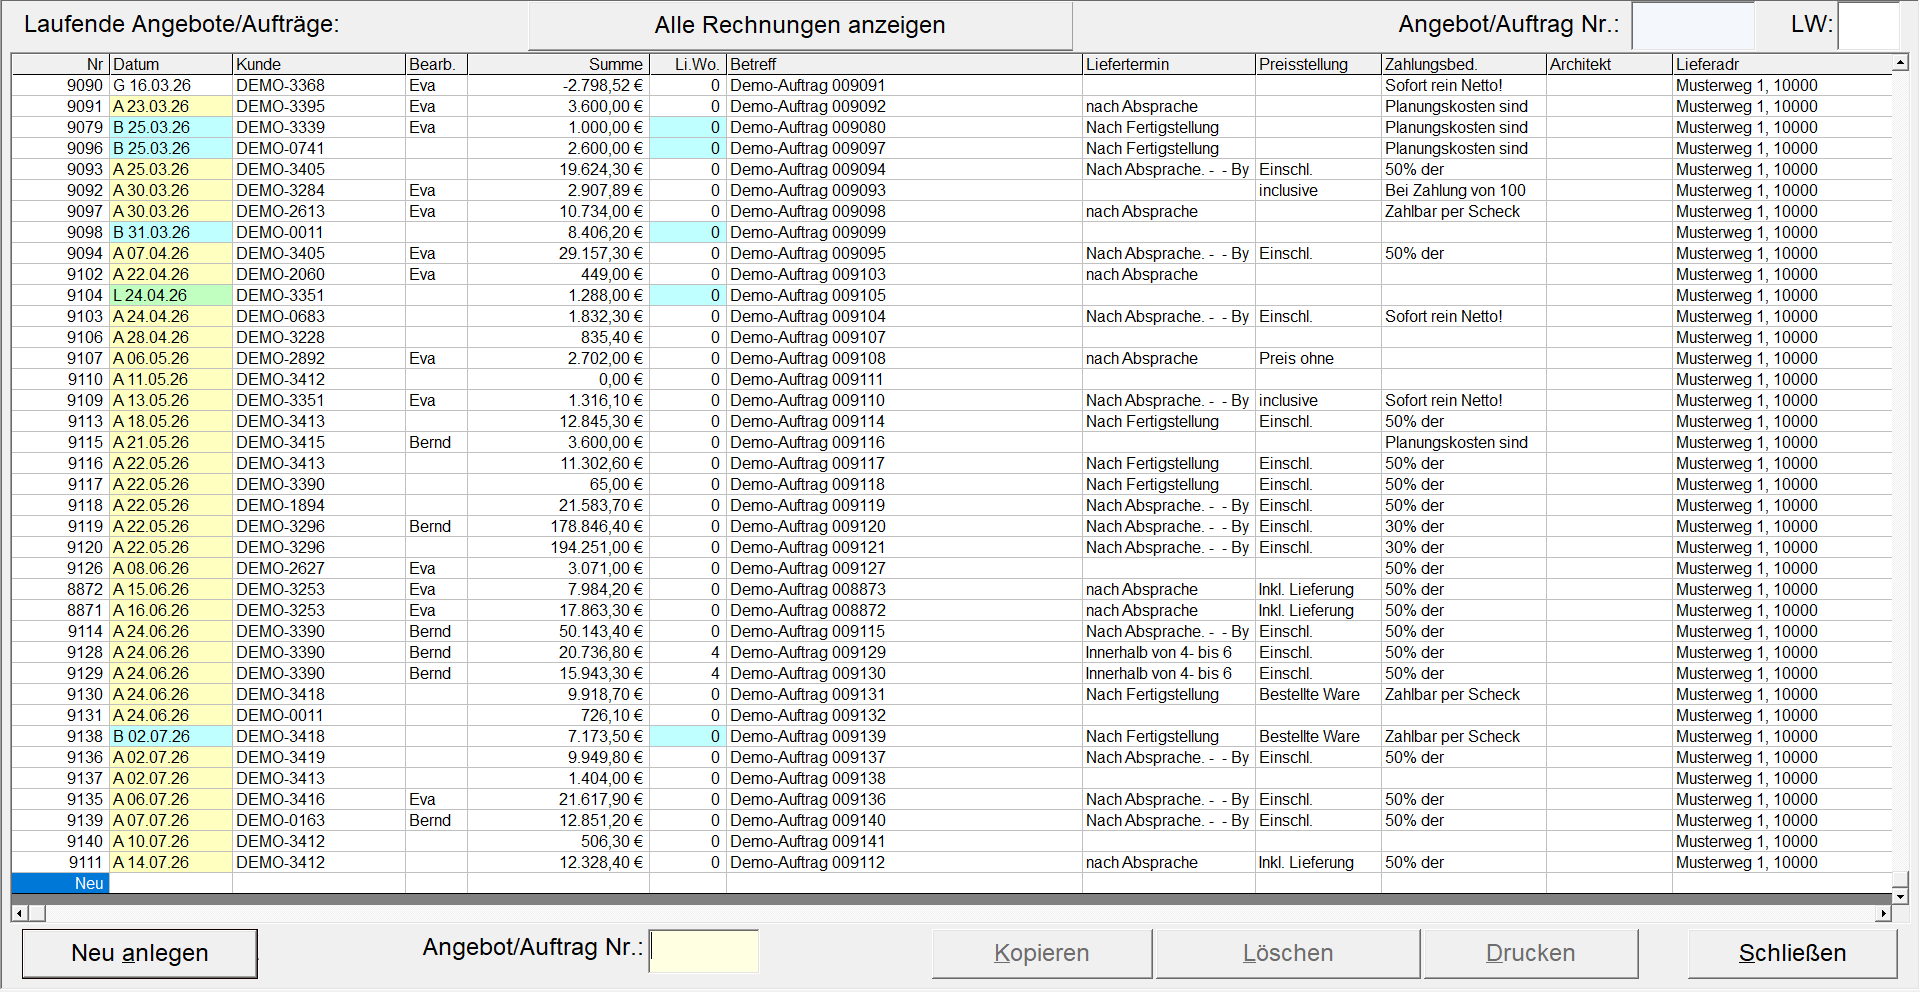This screenshot has width=1920, height=992.
Task: Click the sum -2.798,52 €
Action: pos(558,86)
